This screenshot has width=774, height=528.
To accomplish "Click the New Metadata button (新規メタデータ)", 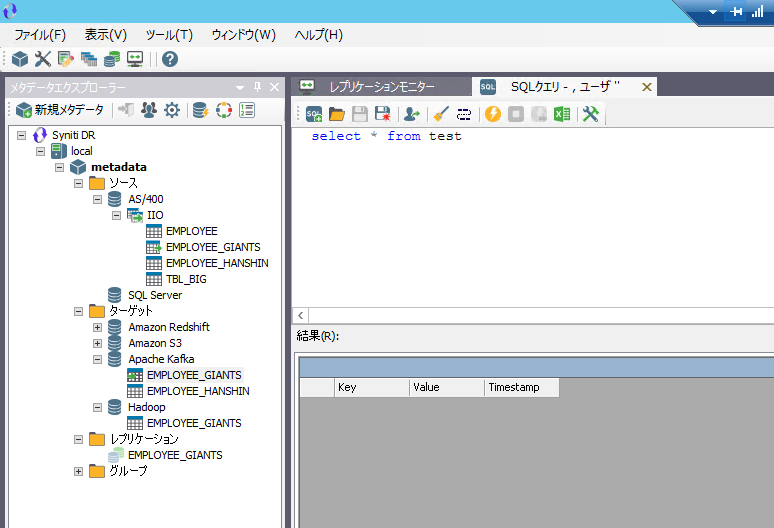I will coord(60,110).
